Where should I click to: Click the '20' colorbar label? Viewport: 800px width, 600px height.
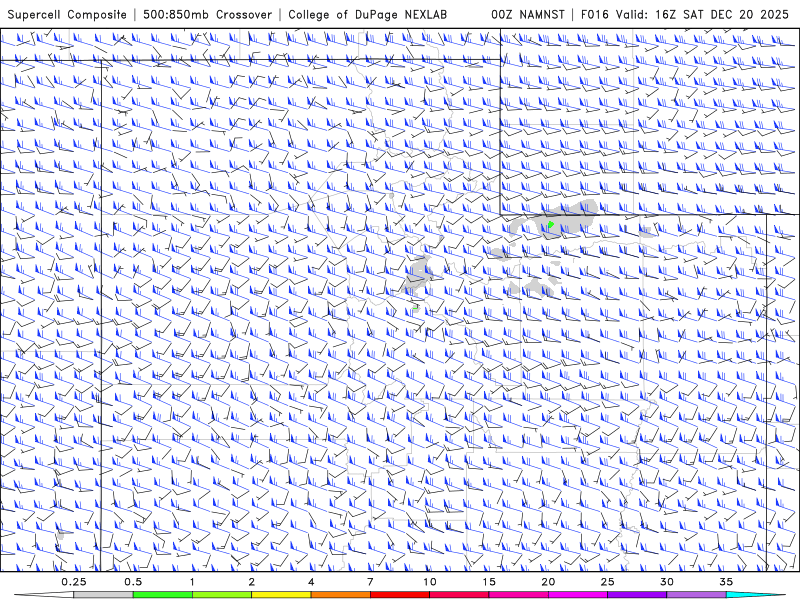coord(548,582)
